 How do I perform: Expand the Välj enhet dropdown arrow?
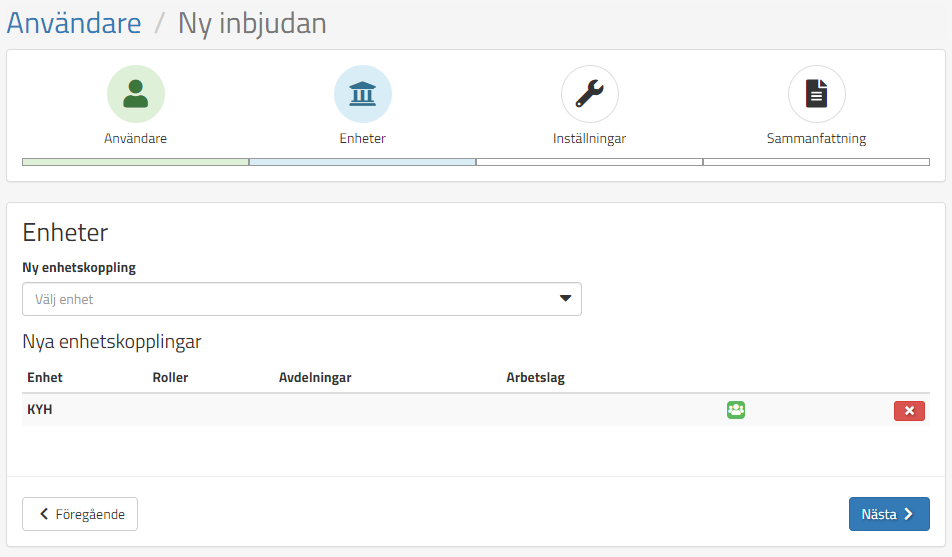[565, 299]
